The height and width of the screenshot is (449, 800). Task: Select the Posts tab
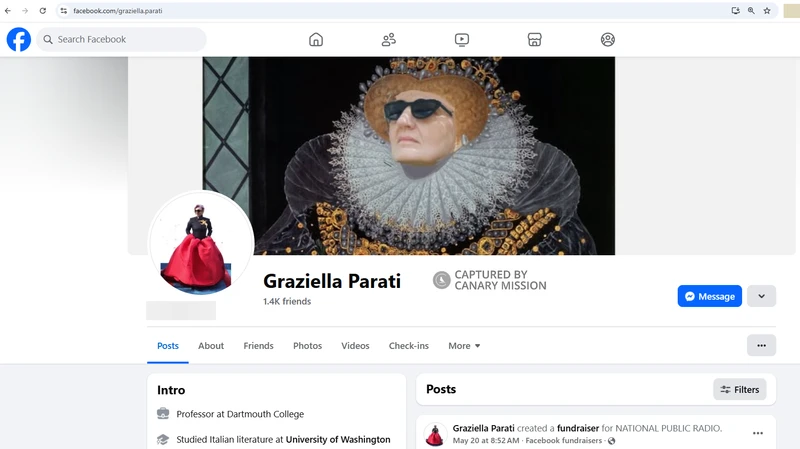click(168, 346)
